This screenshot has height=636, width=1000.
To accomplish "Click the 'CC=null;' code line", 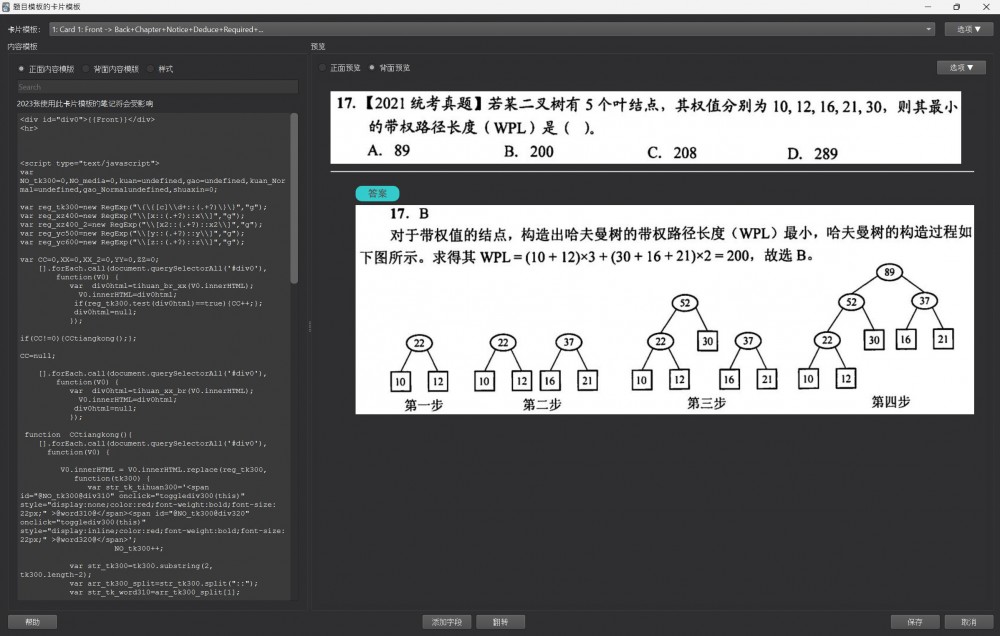I will 38,355.
